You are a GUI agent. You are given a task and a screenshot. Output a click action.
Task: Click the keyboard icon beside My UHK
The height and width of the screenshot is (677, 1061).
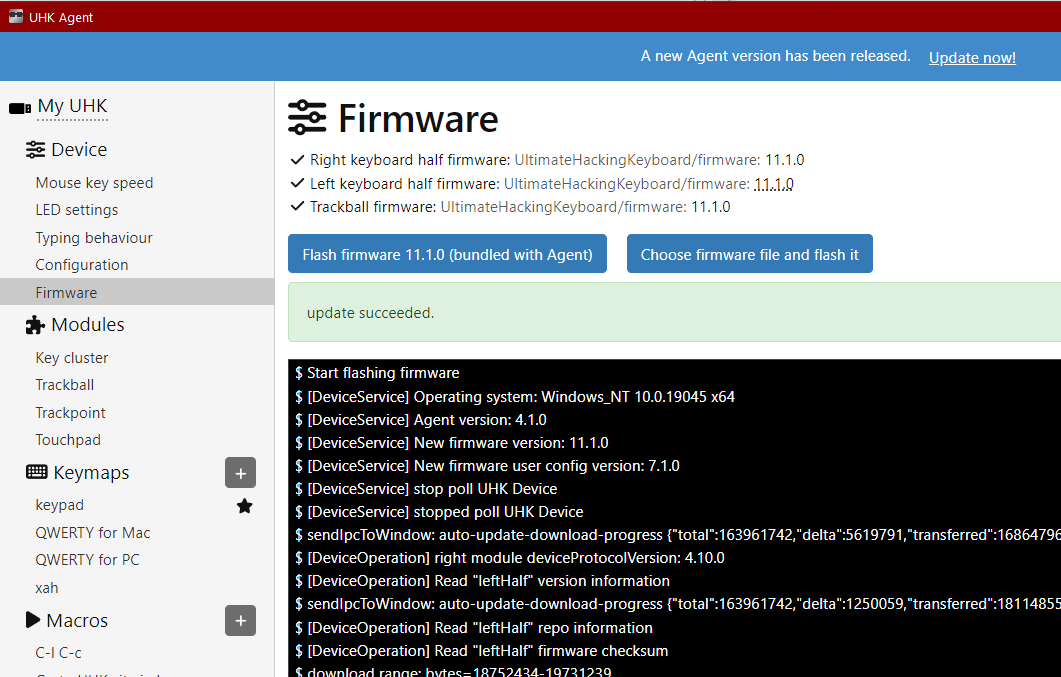tap(20, 108)
